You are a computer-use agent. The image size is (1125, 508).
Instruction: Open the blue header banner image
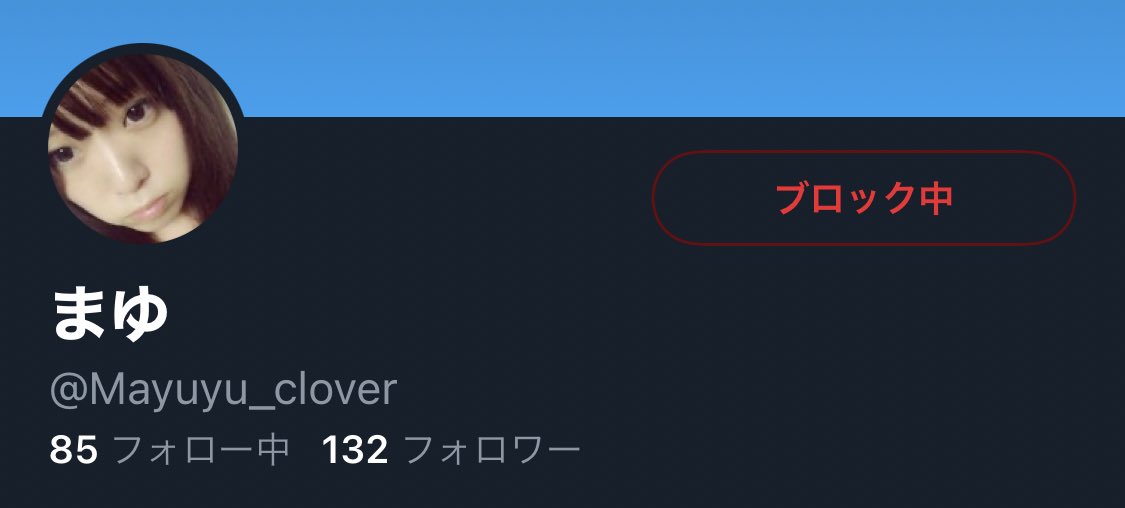[x=562, y=57]
